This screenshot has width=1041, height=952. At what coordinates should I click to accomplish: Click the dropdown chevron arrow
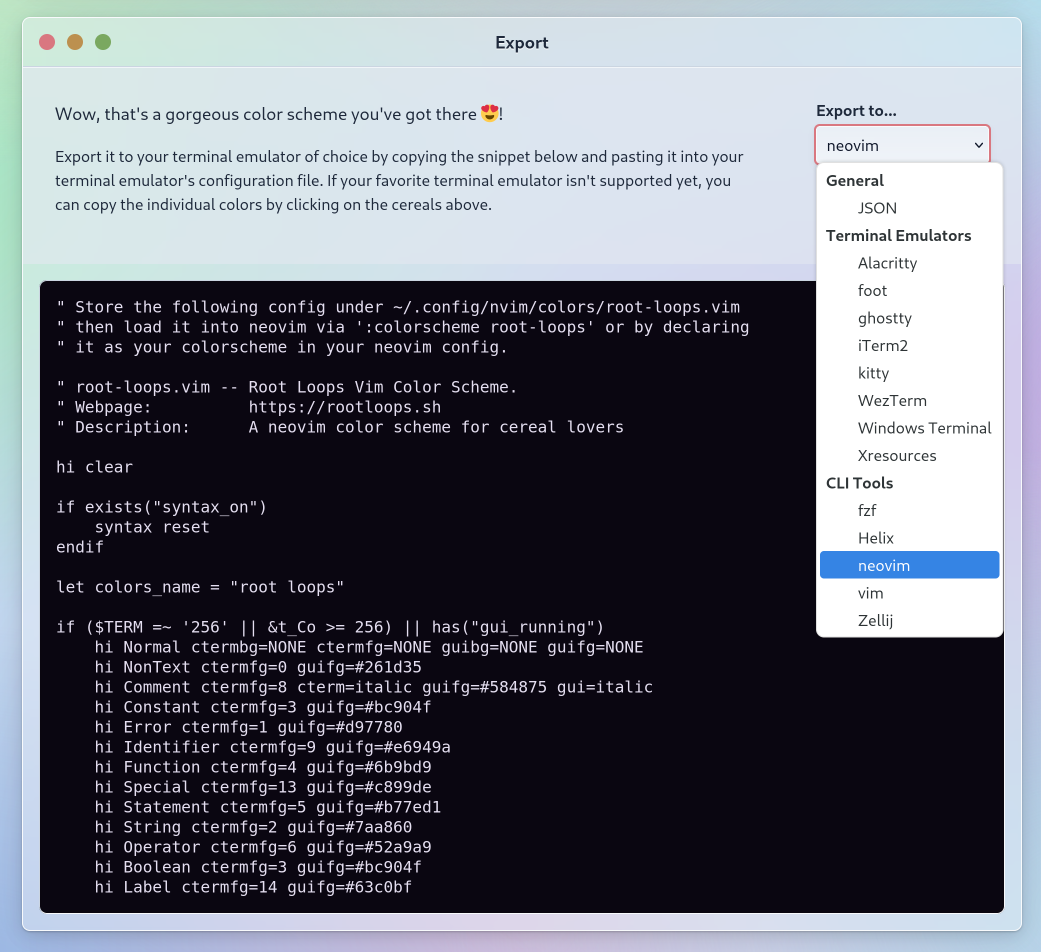pyautogui.click(x=978, y=145)
